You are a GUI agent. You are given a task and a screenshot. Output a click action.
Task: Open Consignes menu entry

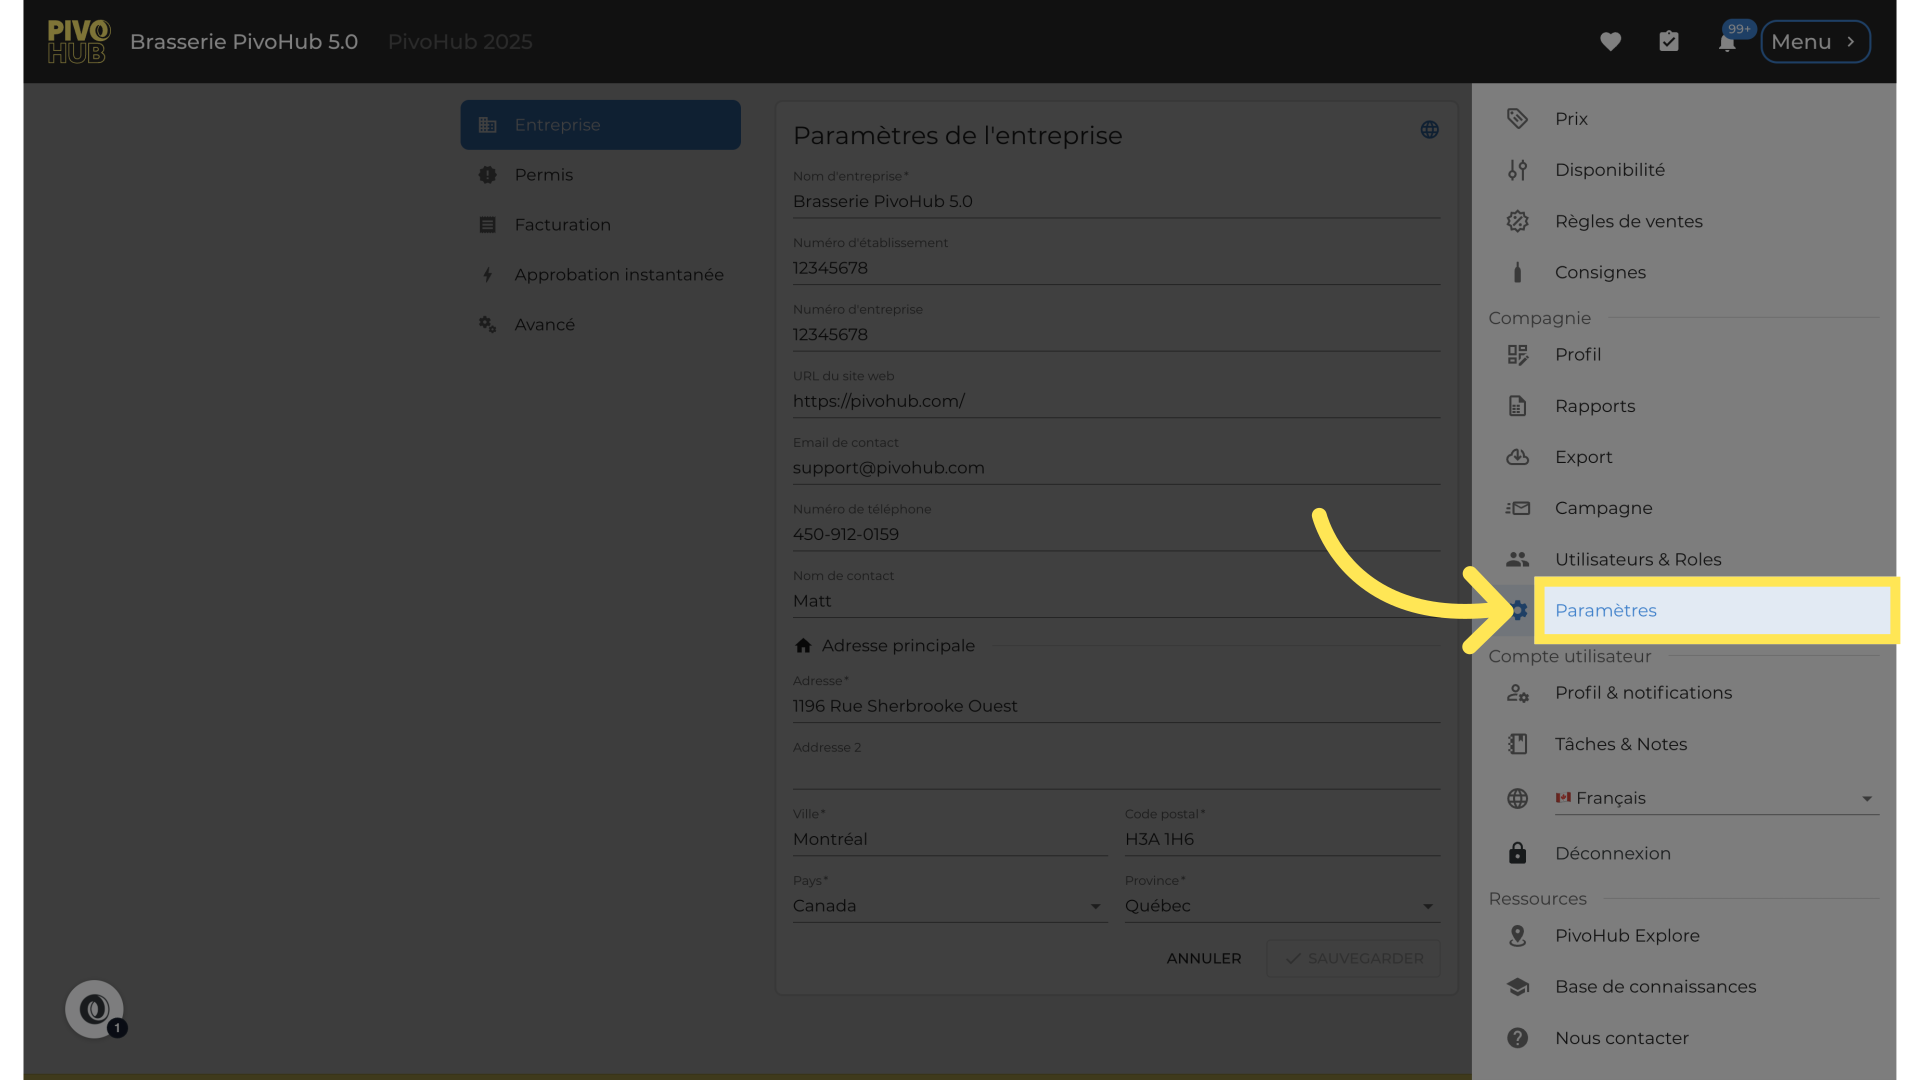tap(1683, 272)
